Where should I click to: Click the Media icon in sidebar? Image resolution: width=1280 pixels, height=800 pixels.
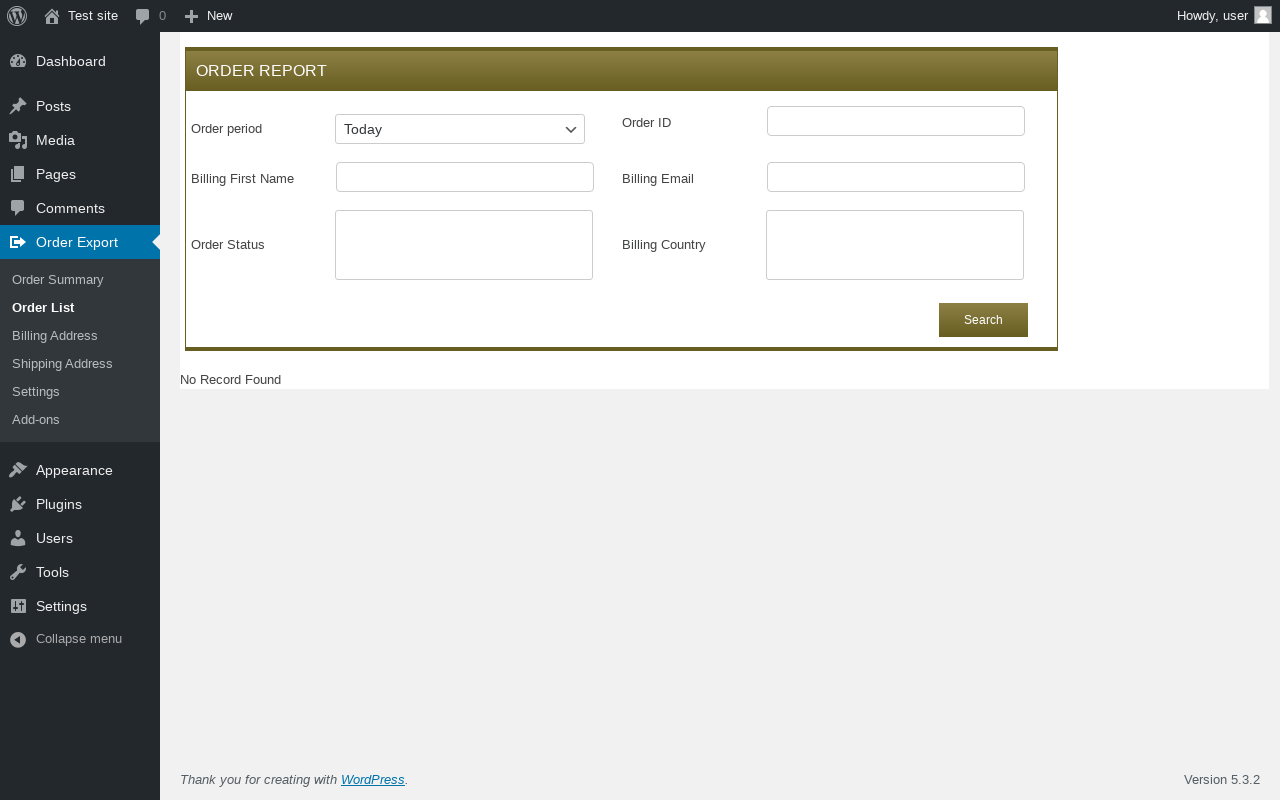point(18,140)
